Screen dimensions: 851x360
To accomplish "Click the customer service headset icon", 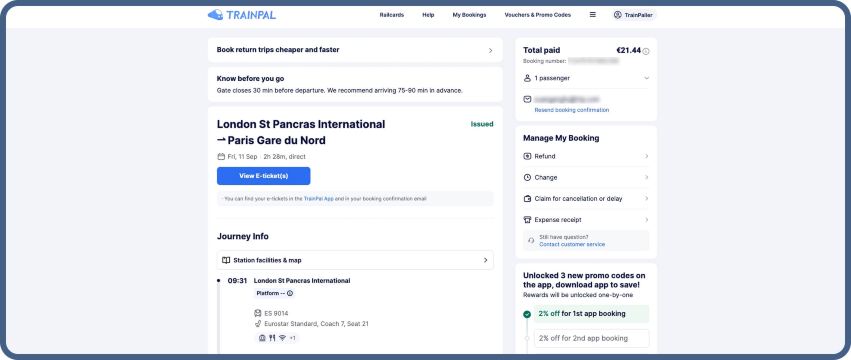I will [x=531, y=241].
